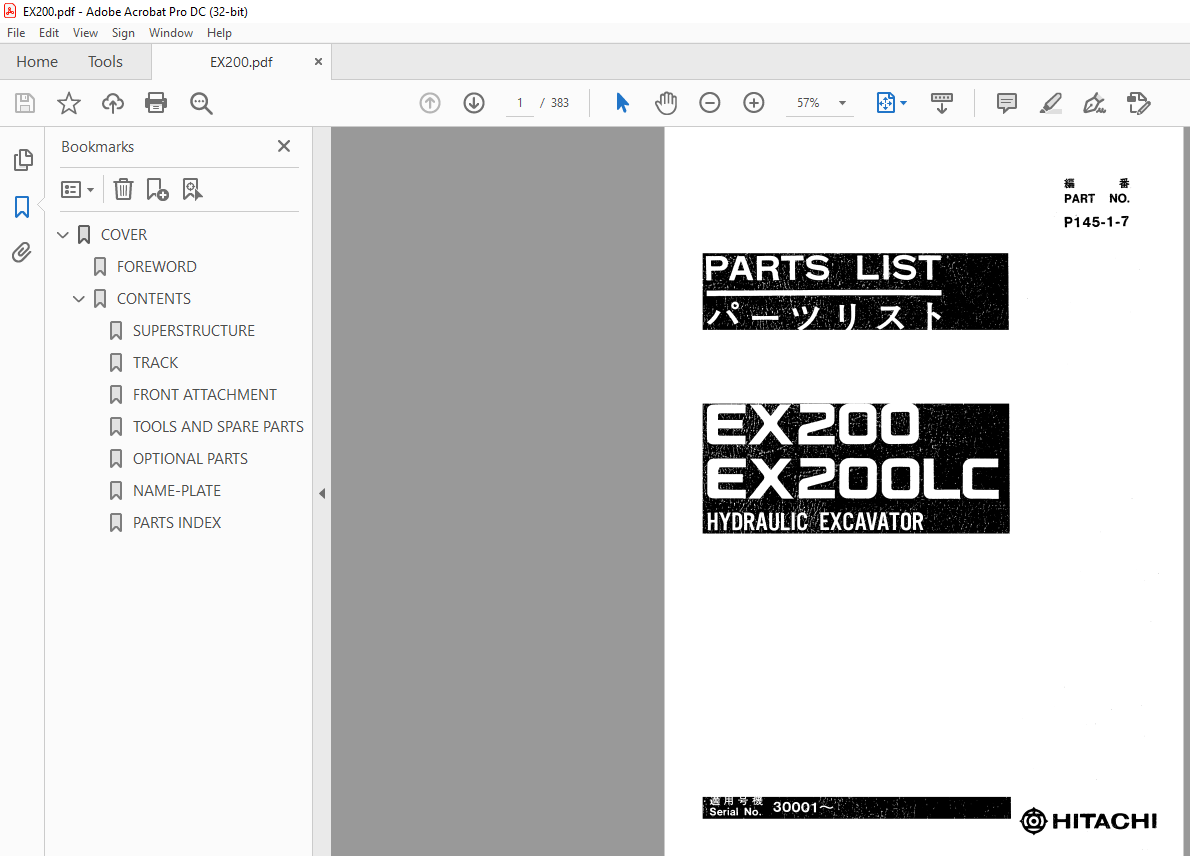Click the Fit page view icon

[x=886, y=102]
